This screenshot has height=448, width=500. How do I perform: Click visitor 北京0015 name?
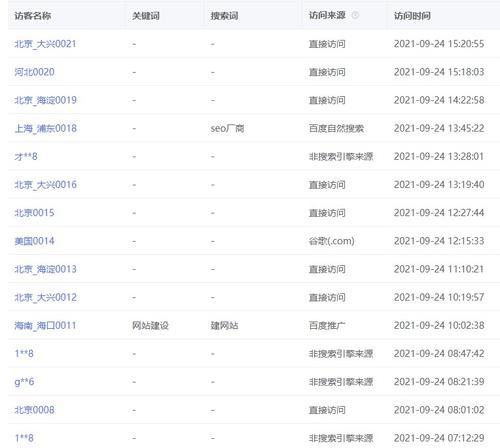click(x=34, y=213)
